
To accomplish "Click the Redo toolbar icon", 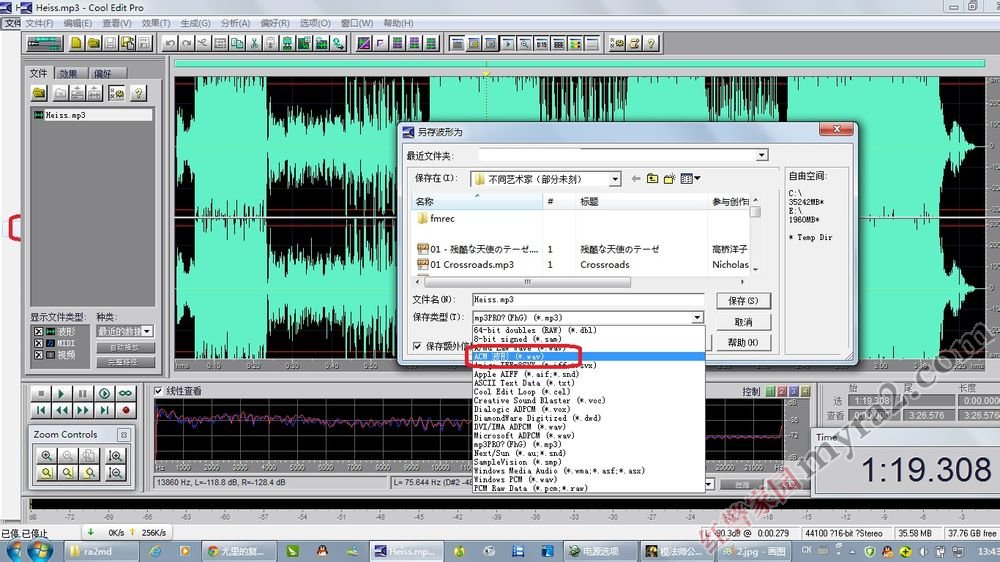I will [186, 43].
